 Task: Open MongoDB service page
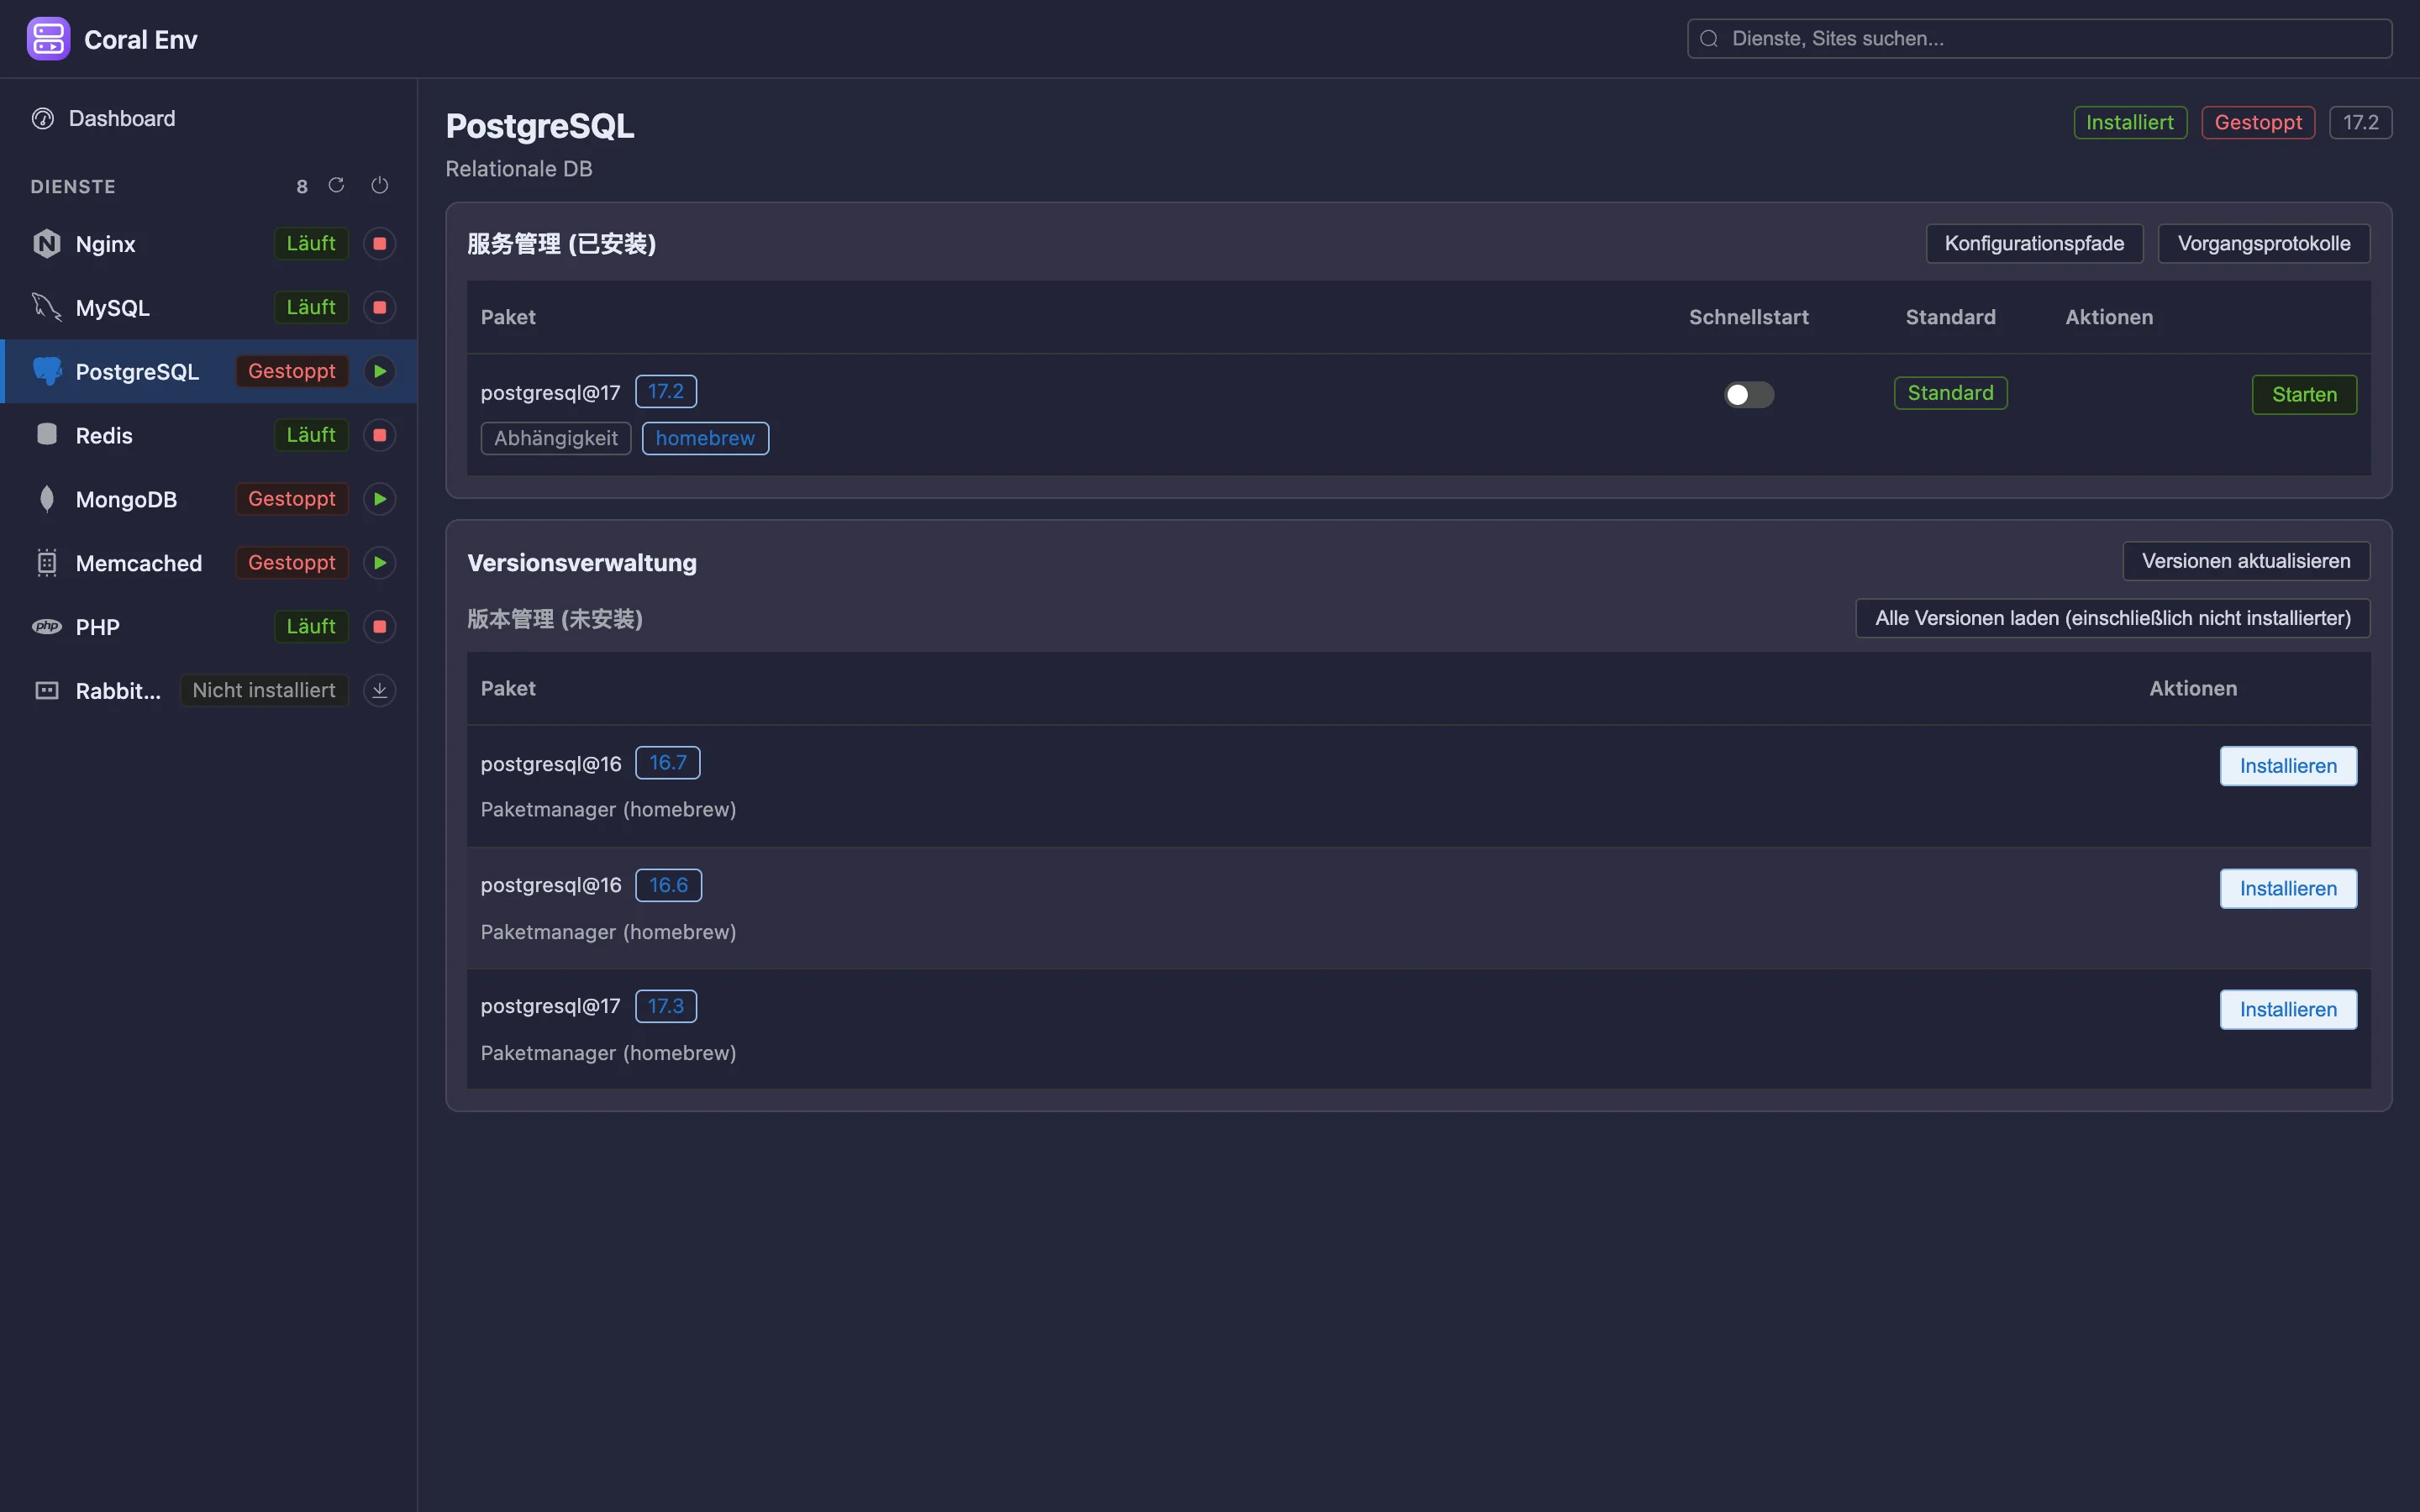coord(208,499)
